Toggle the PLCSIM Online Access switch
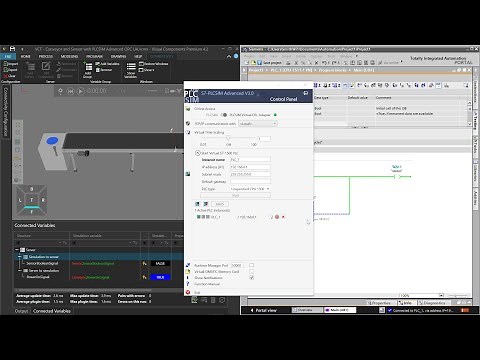 point(224,115)
